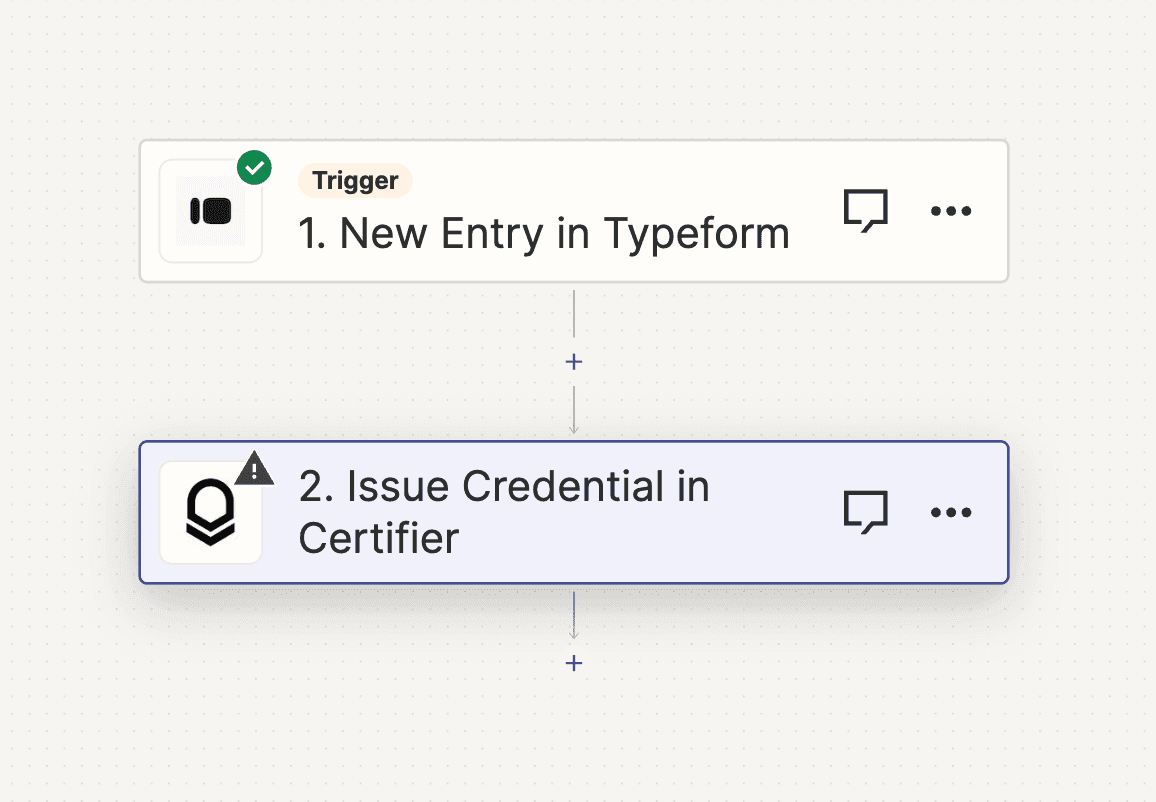The image size is (1156, 802).
Task: Open "2. Issue Credential in Certifier" title
Action: pyautogui.click(x=503, y=511)
